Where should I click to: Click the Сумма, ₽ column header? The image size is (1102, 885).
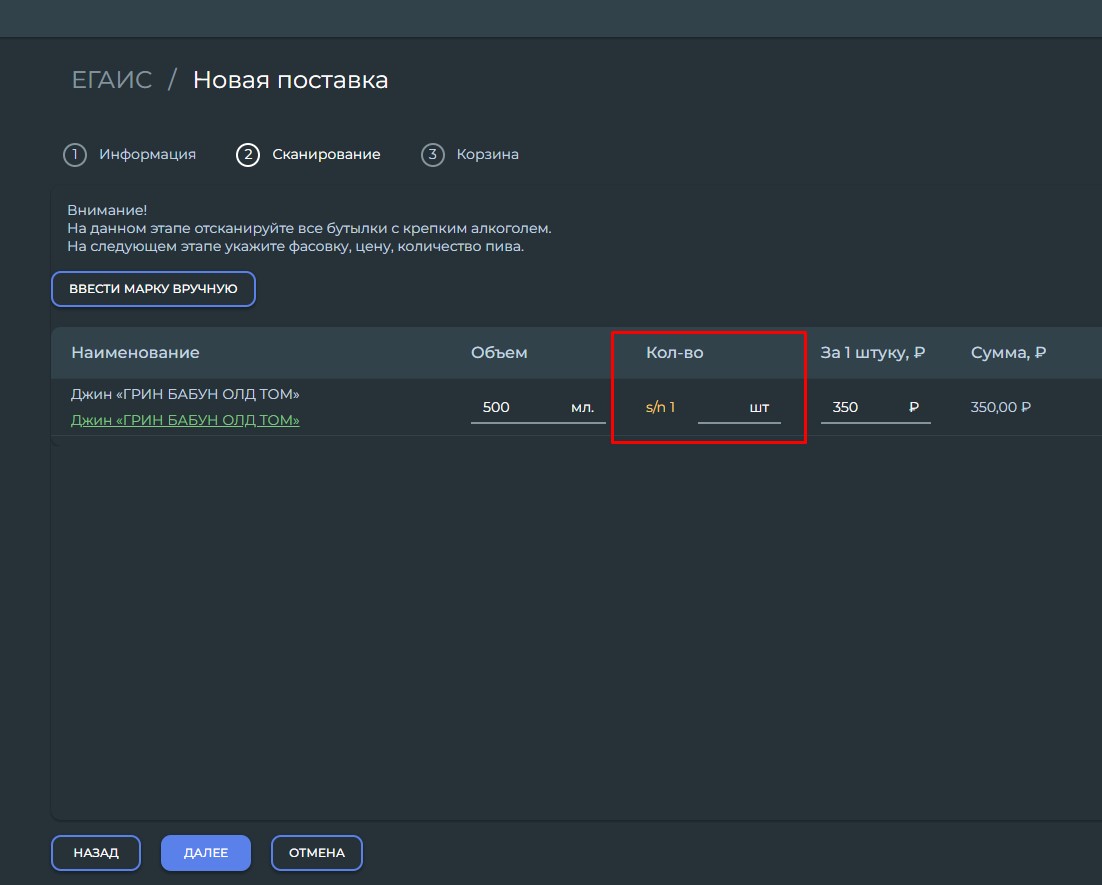1009,353
